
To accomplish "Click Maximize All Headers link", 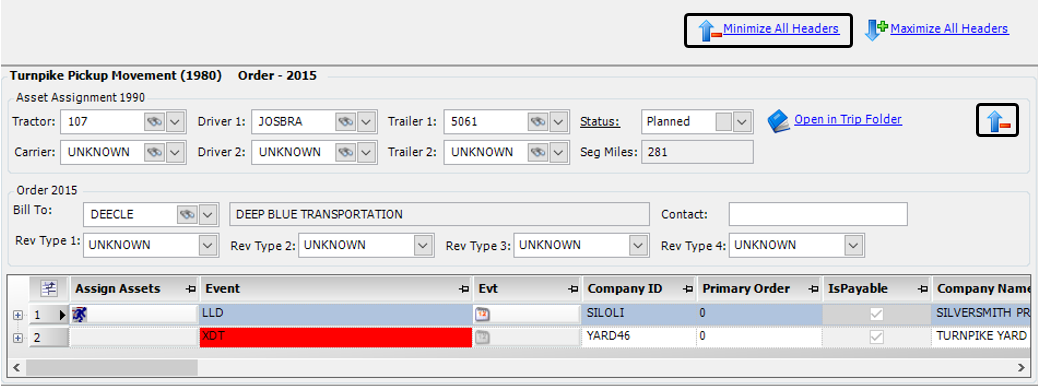I will [949, 29].
